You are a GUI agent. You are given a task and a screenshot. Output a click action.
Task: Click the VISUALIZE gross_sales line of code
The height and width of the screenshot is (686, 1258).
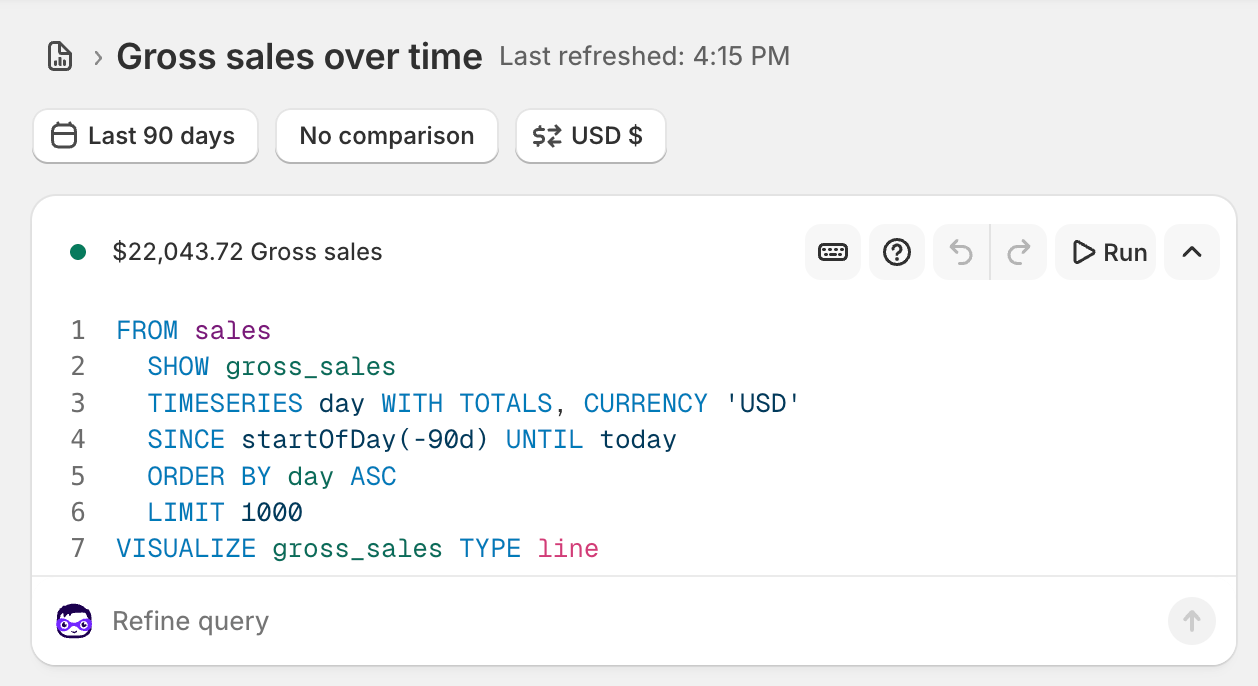point(357,548)
